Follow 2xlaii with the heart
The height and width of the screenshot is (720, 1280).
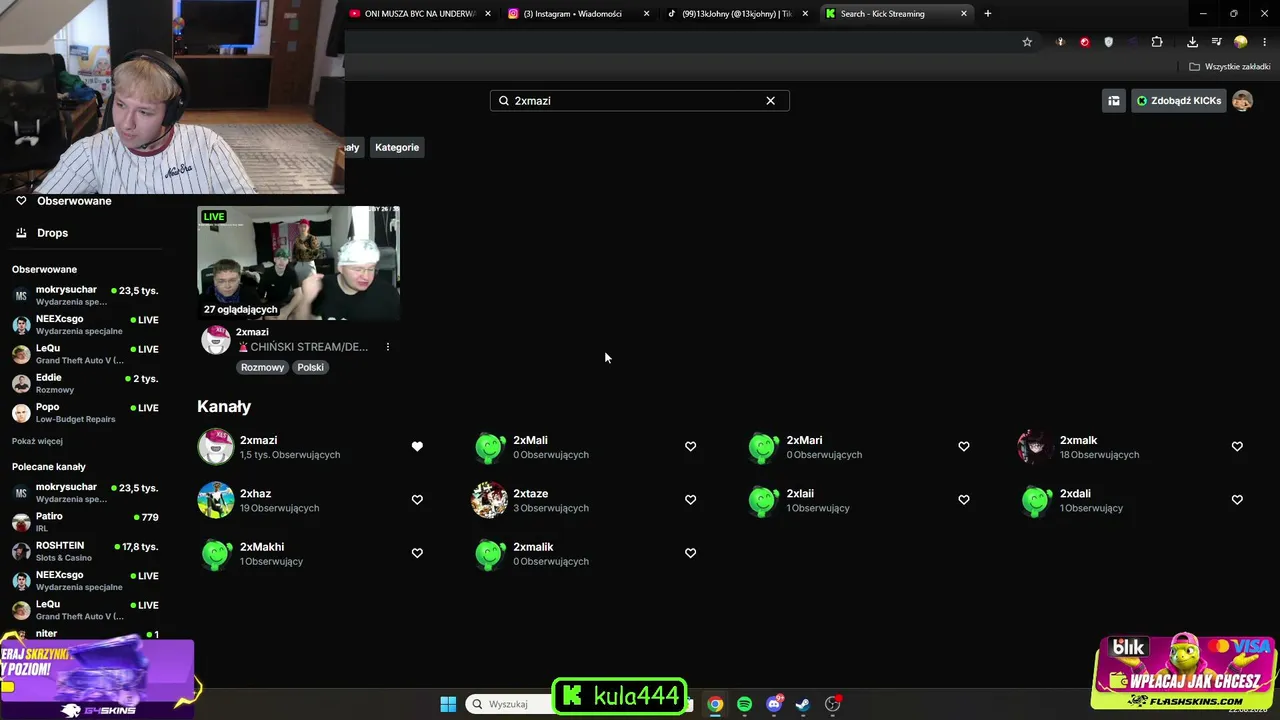(964, 500)
